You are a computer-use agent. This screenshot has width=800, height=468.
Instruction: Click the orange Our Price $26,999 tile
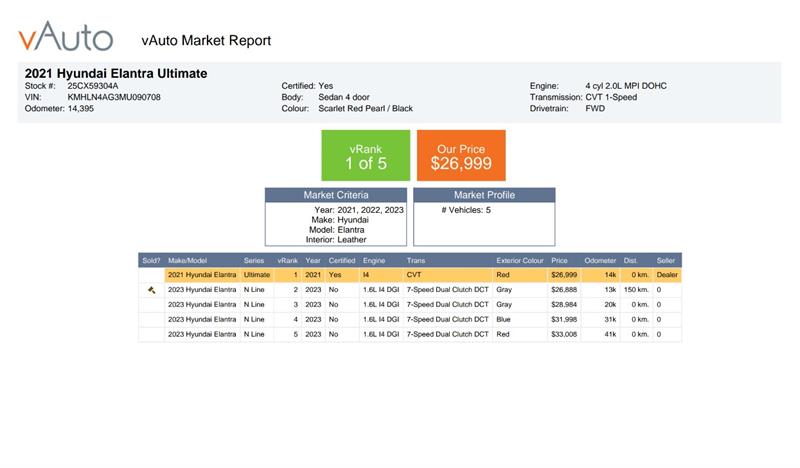click(x=461, y=155)
